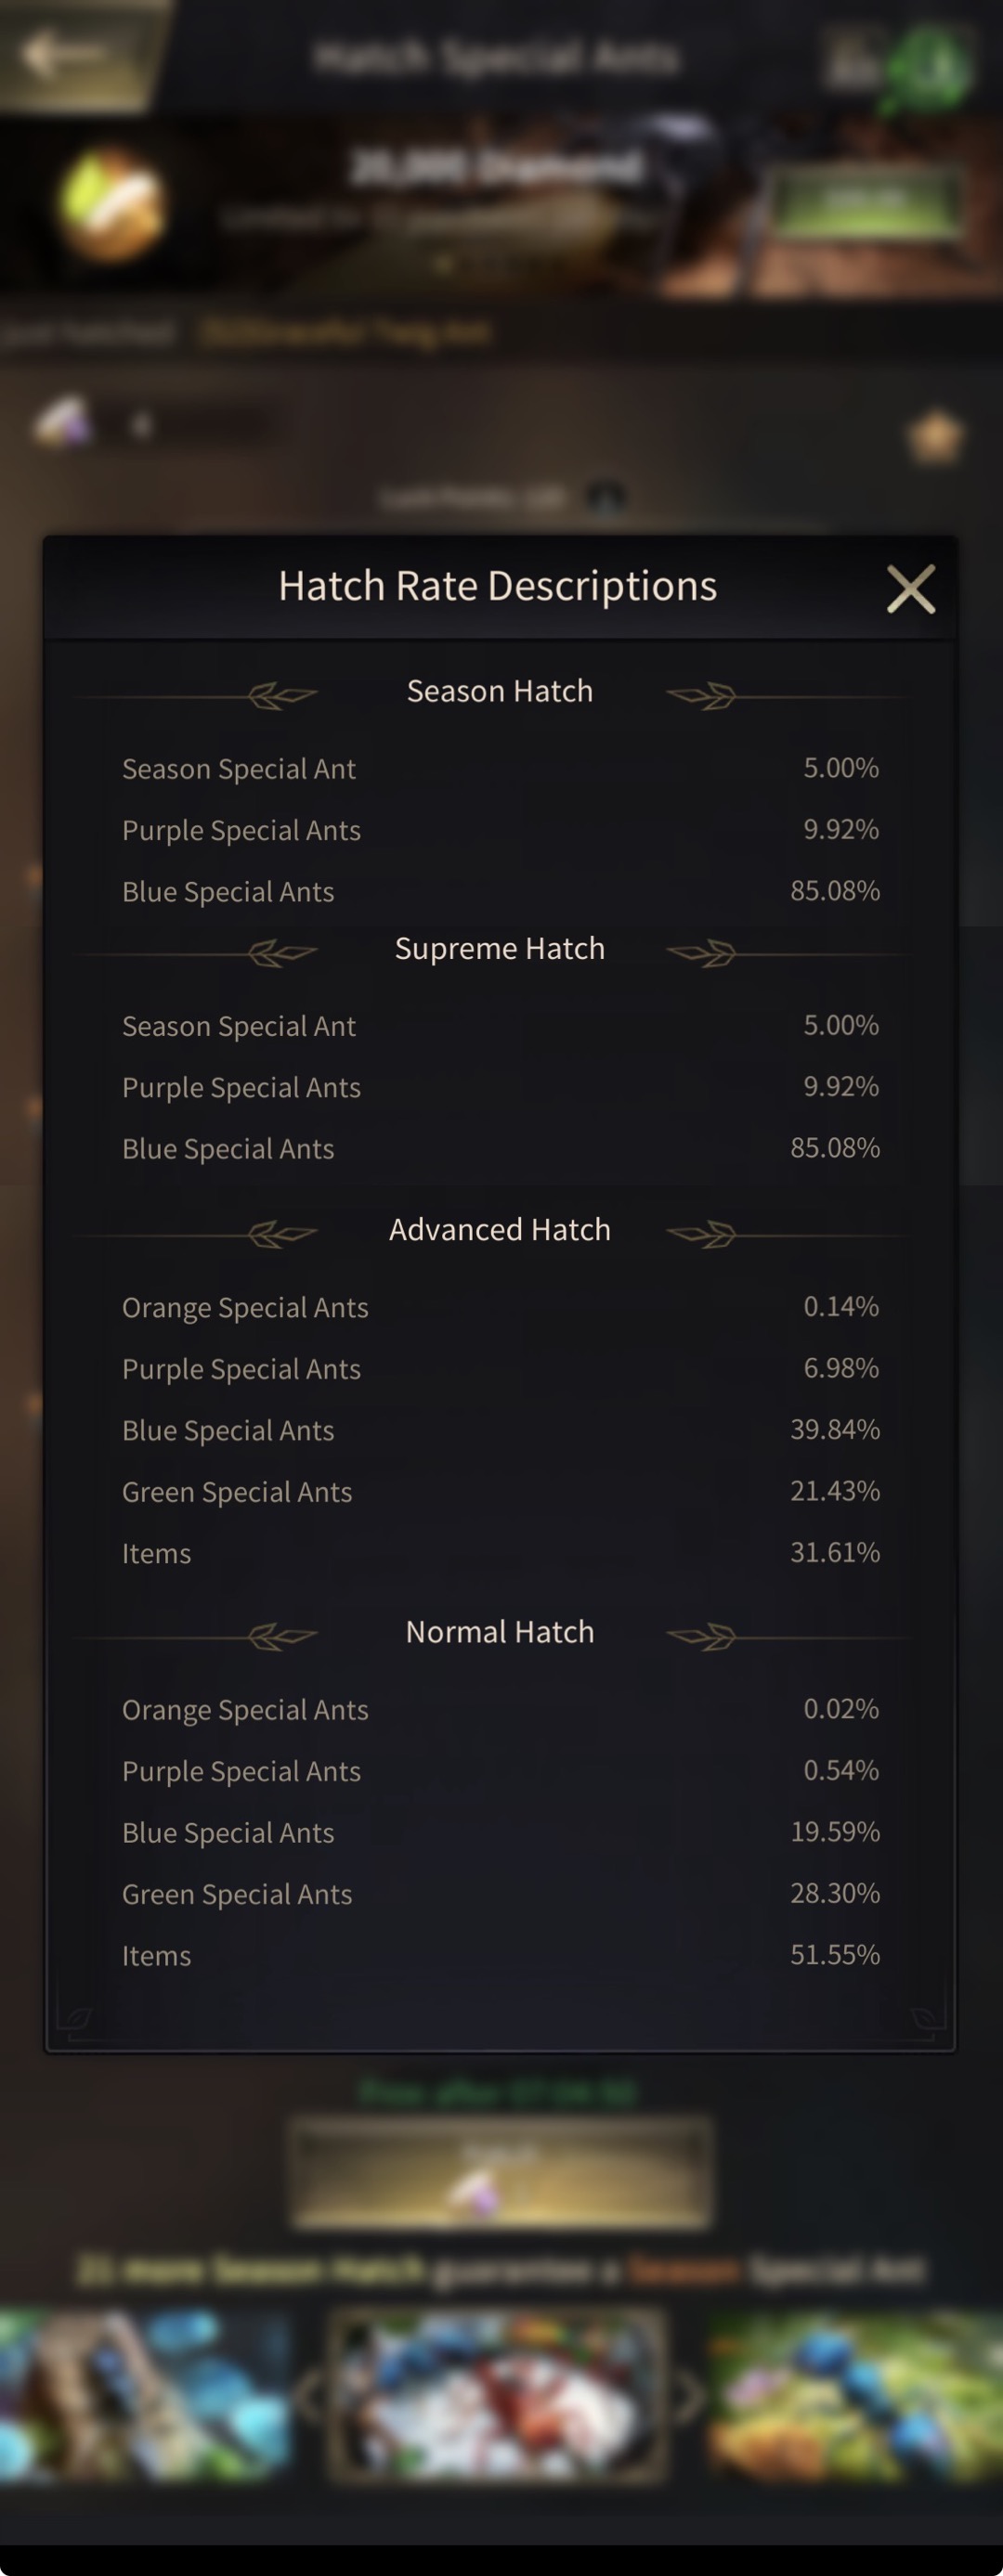The height and width of the screenshot is (2576, 1003).
Task: Tap the Normal Hatch section header
Action: coord(500,1631)
